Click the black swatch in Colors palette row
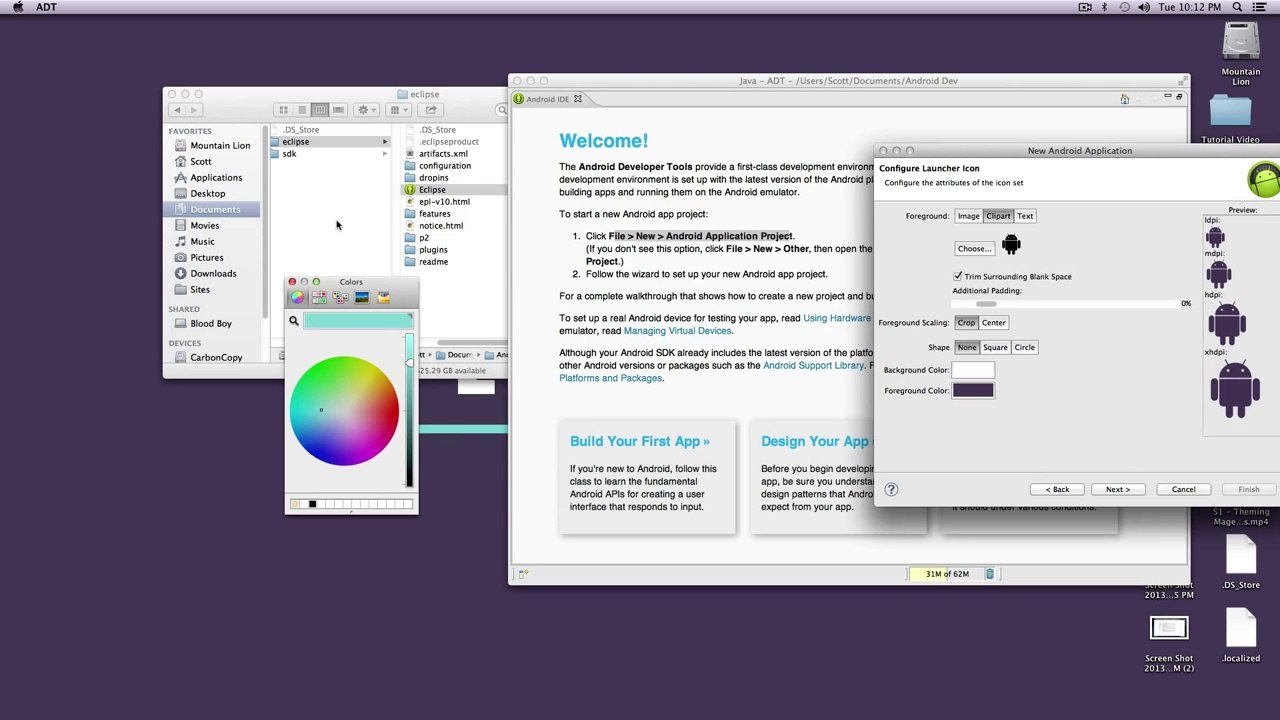The image size is (1280, 720). [312, 504]
